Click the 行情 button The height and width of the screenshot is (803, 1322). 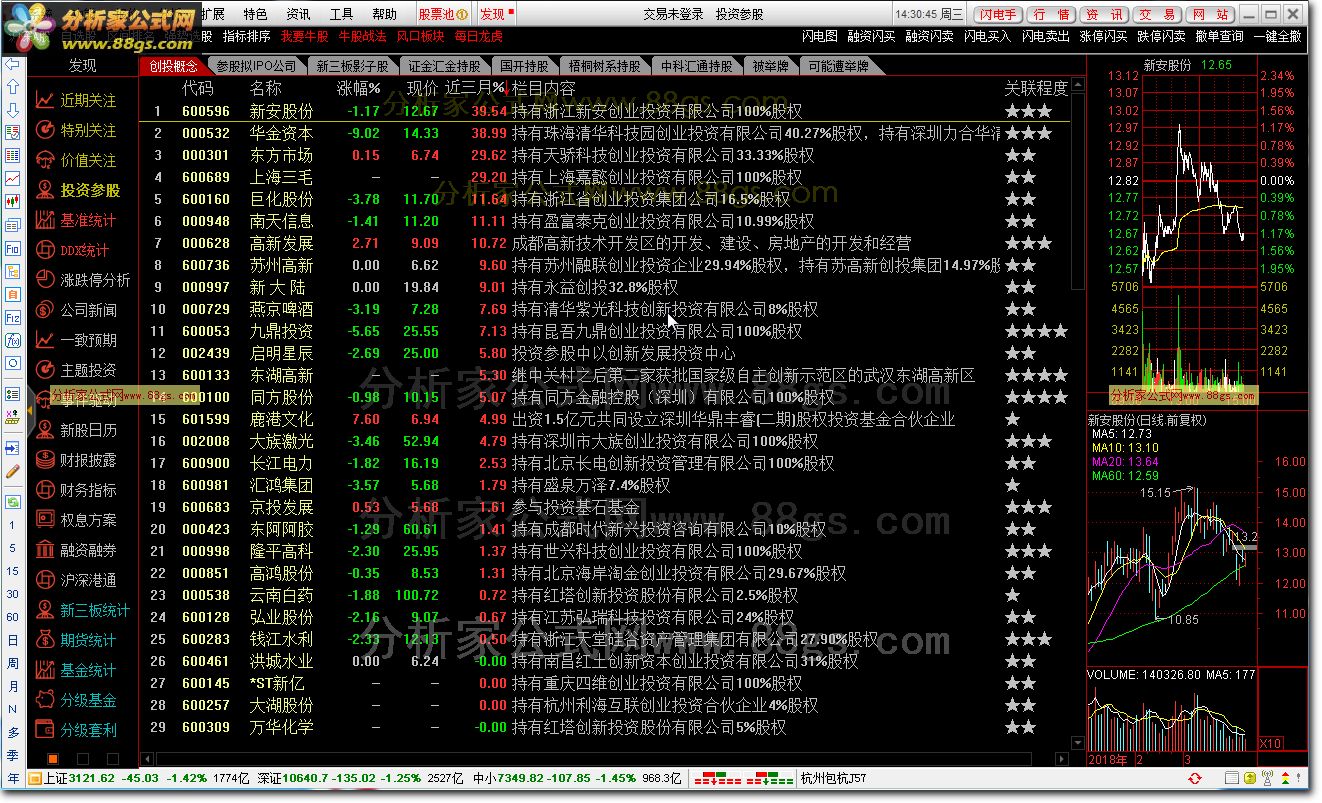[x=1052, y=14]
